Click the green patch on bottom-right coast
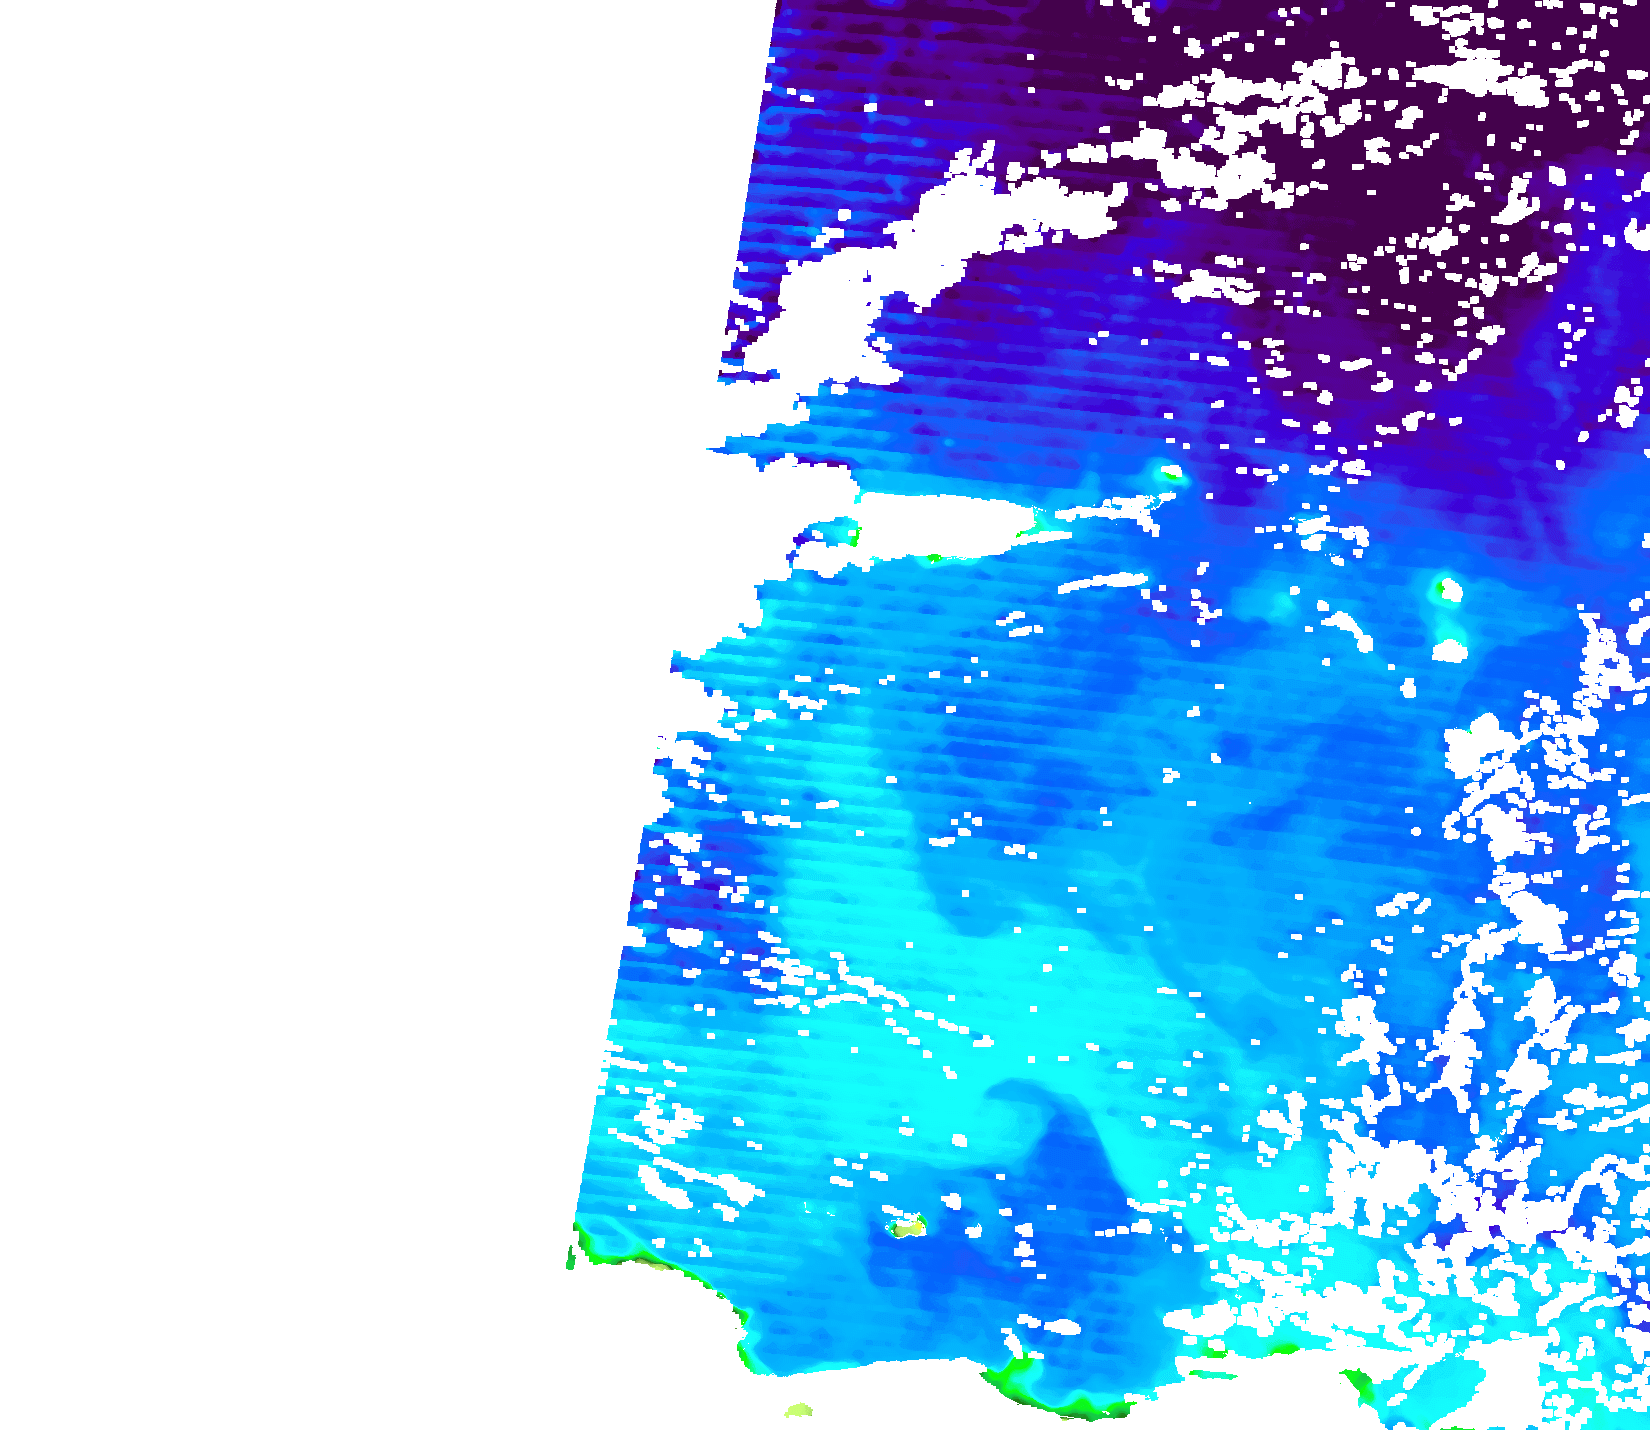This screenshot has height=1430, width=1650. (1360, 1385)
